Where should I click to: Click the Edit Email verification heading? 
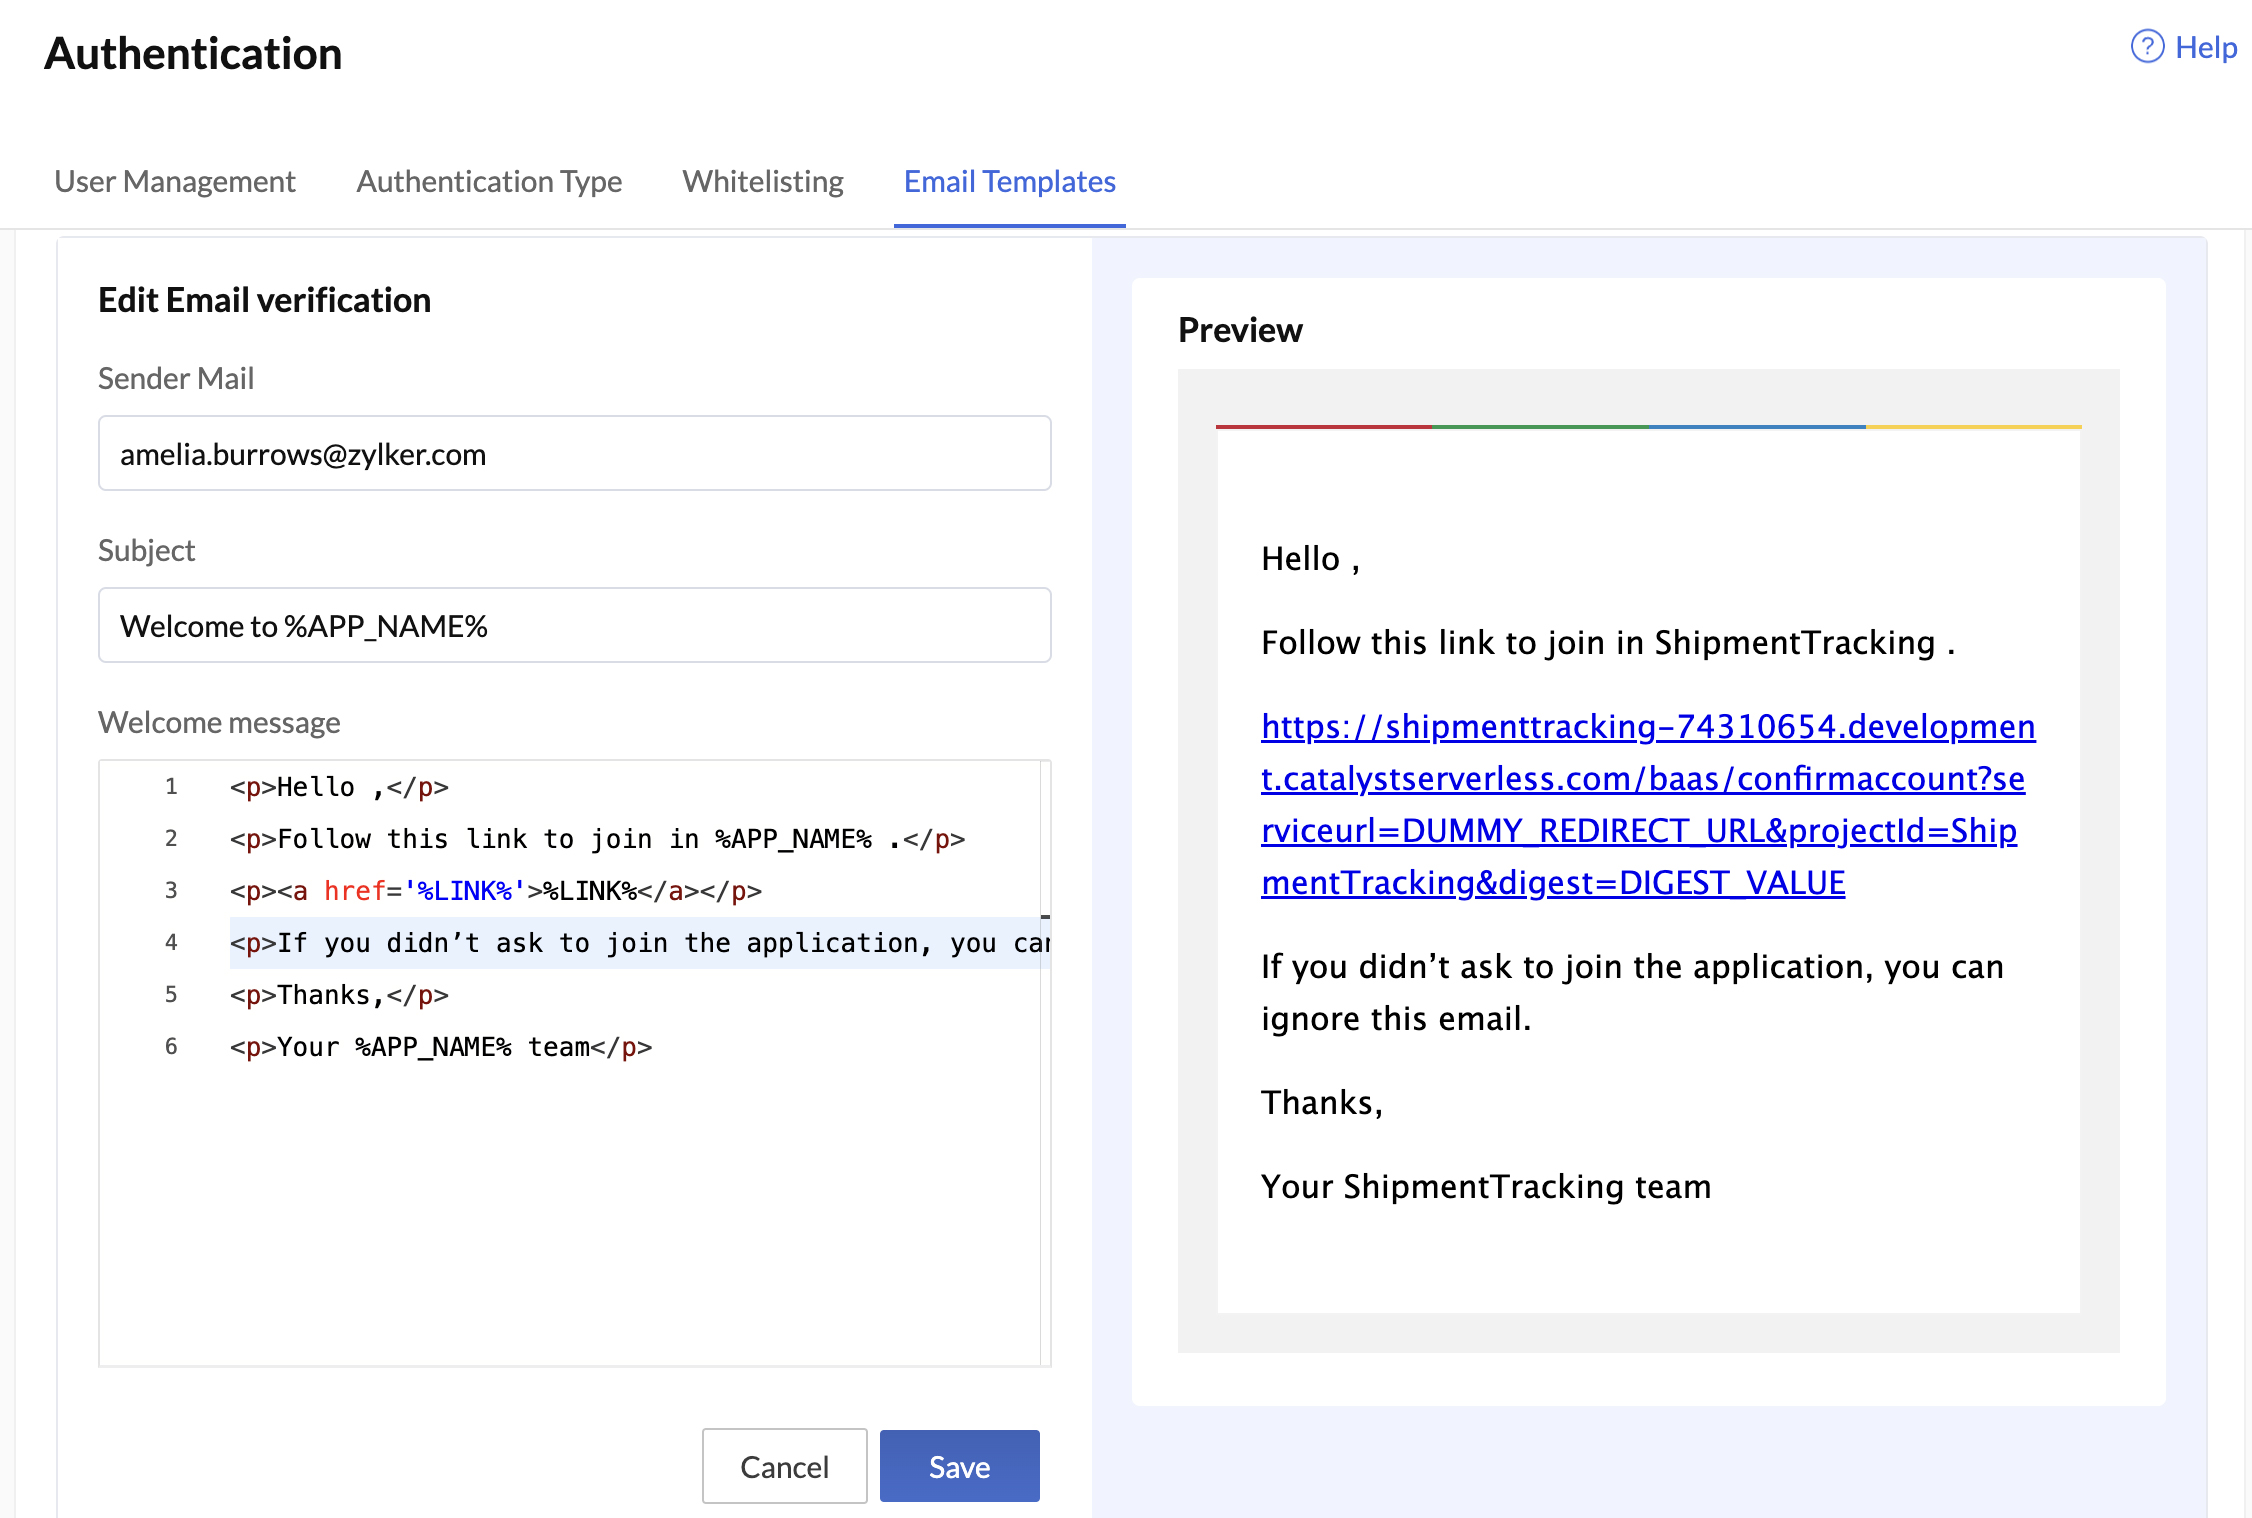pyautogui.click(x=263, y=299)
